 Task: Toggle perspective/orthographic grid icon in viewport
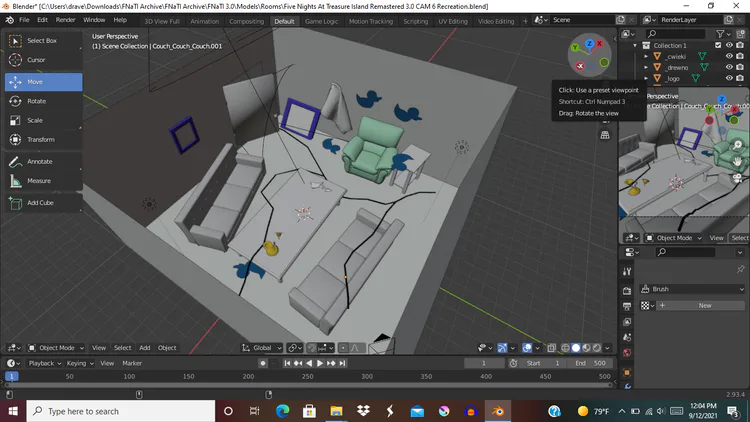tap(605, 135)
